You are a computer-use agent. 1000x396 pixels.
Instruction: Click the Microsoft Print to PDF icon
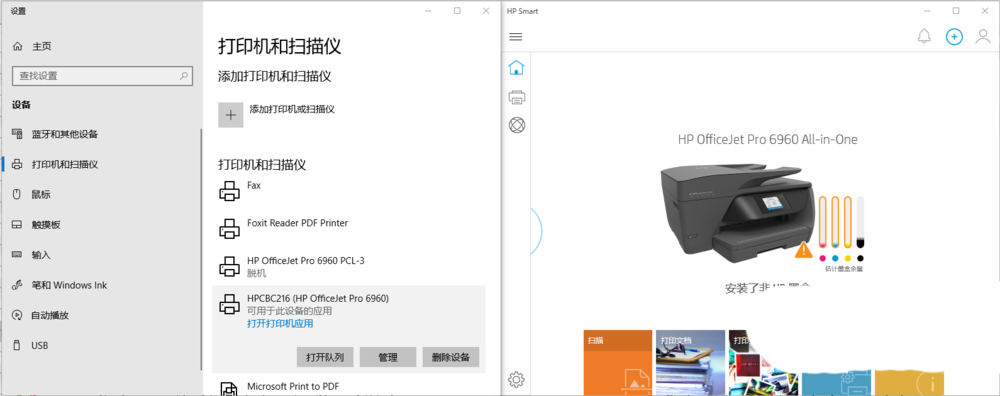(230, 389)
